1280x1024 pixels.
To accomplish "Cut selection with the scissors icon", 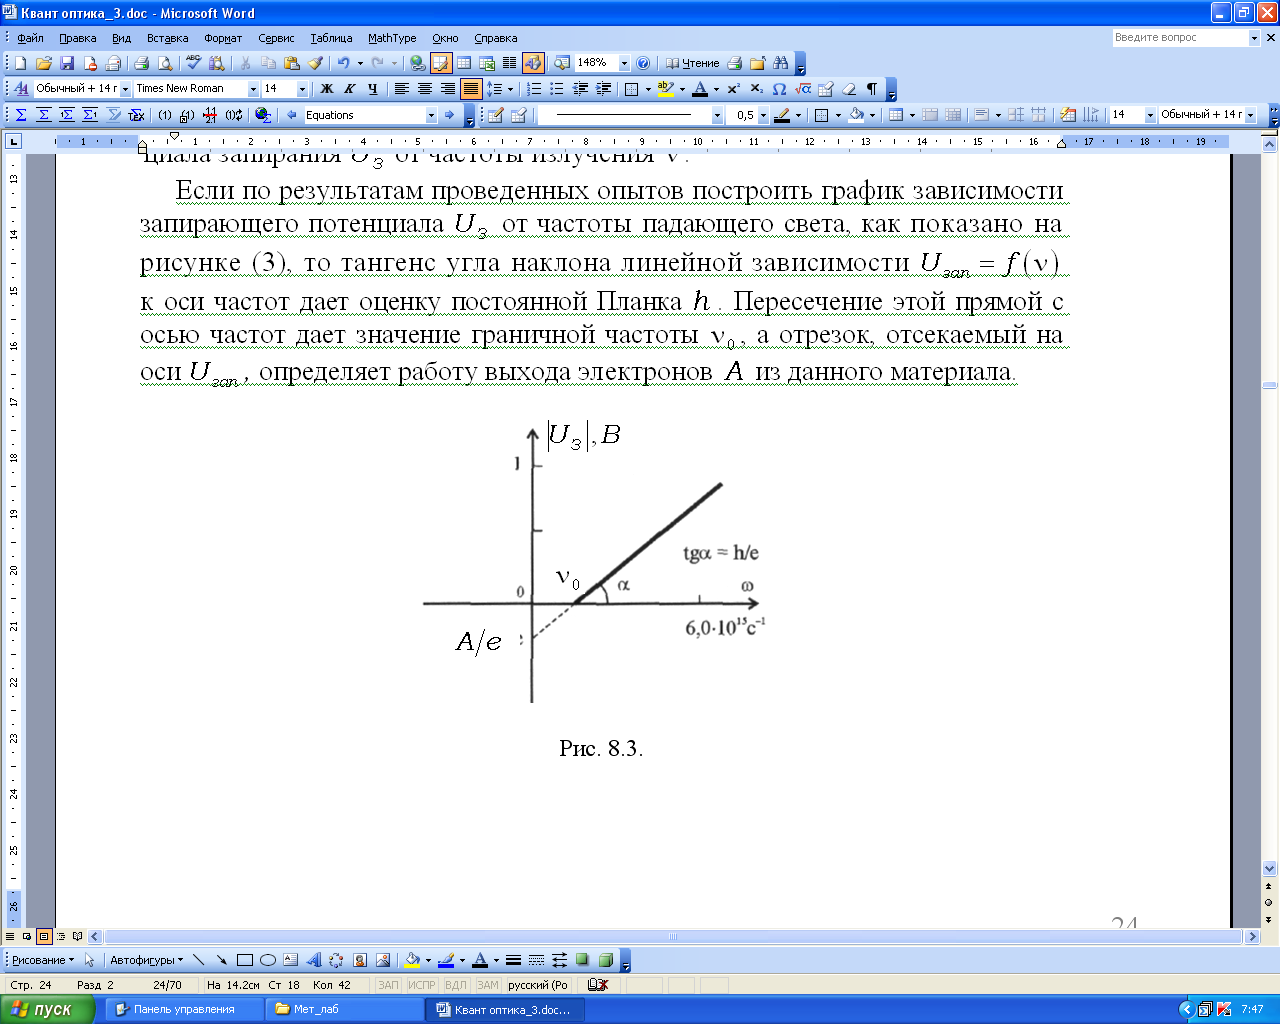I will coord(244,63).
